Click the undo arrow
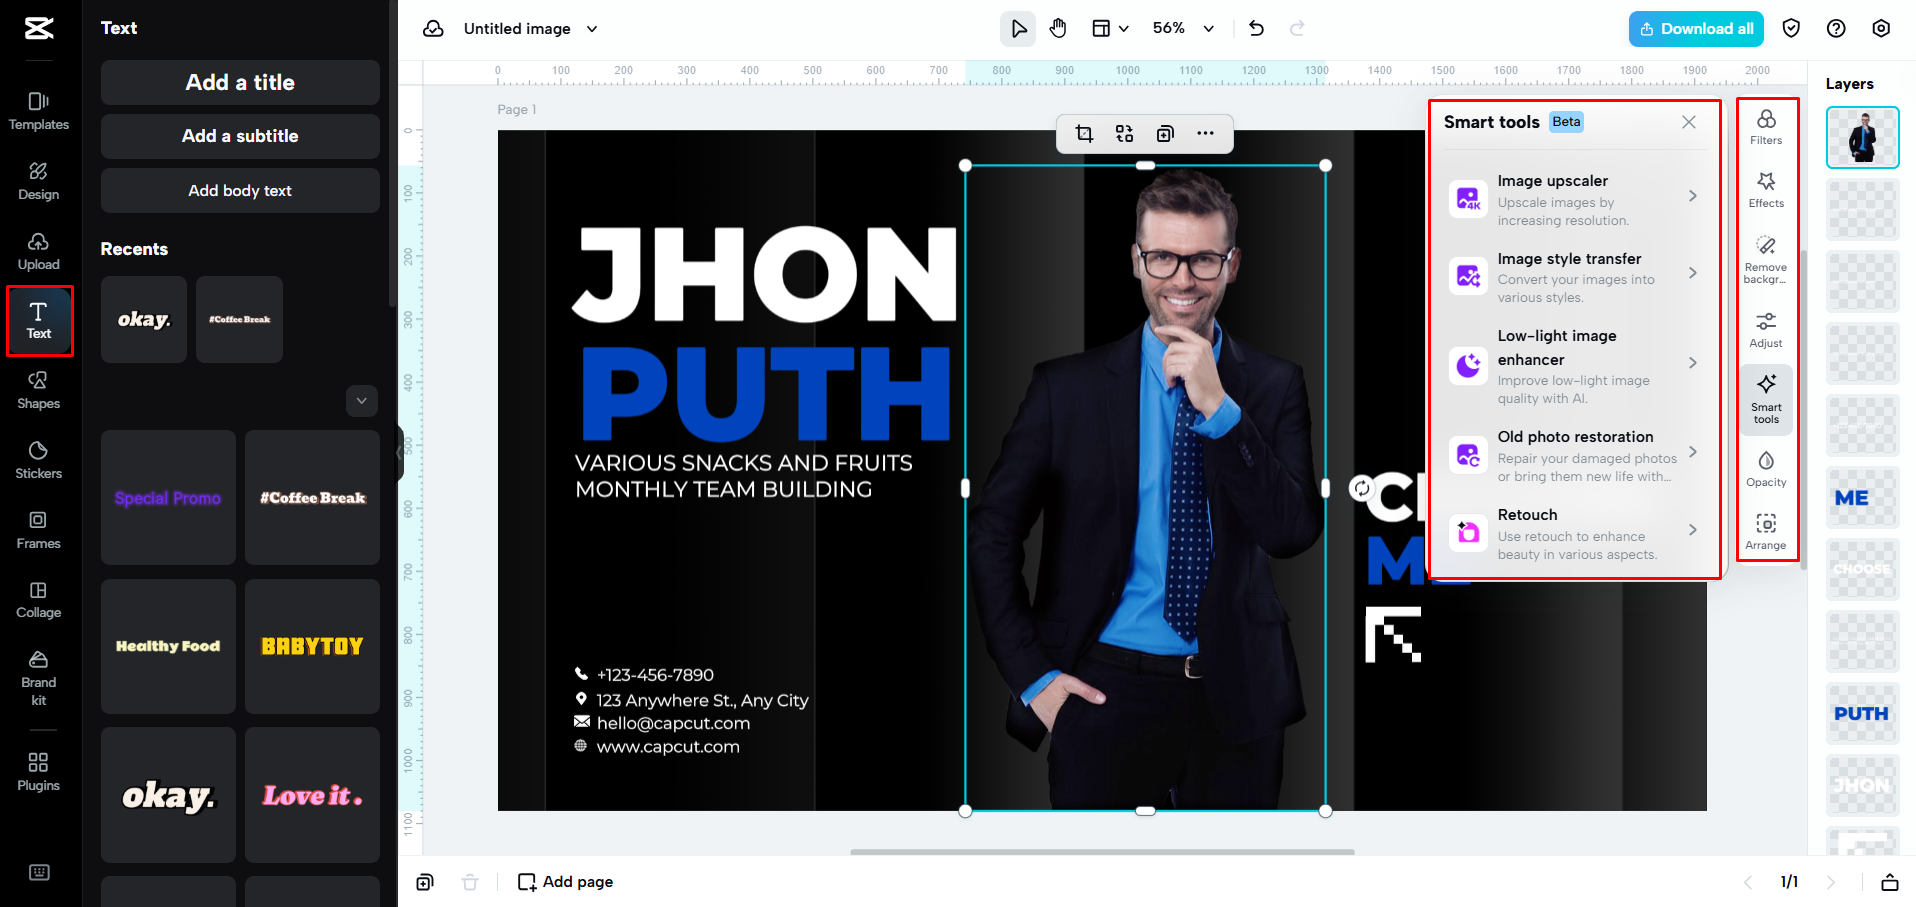Screen dimensions: 1916x907 [x=1256, y=29]
